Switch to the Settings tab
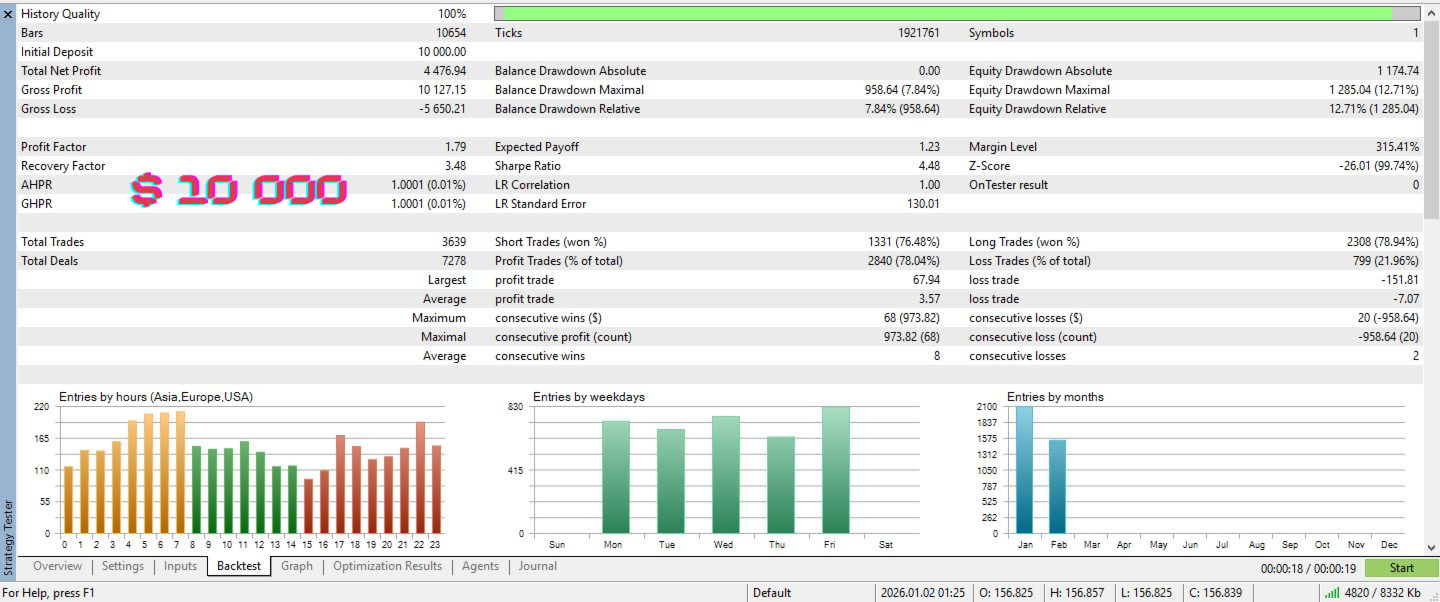Viewport: 1440px width, 602px height. 123,566
